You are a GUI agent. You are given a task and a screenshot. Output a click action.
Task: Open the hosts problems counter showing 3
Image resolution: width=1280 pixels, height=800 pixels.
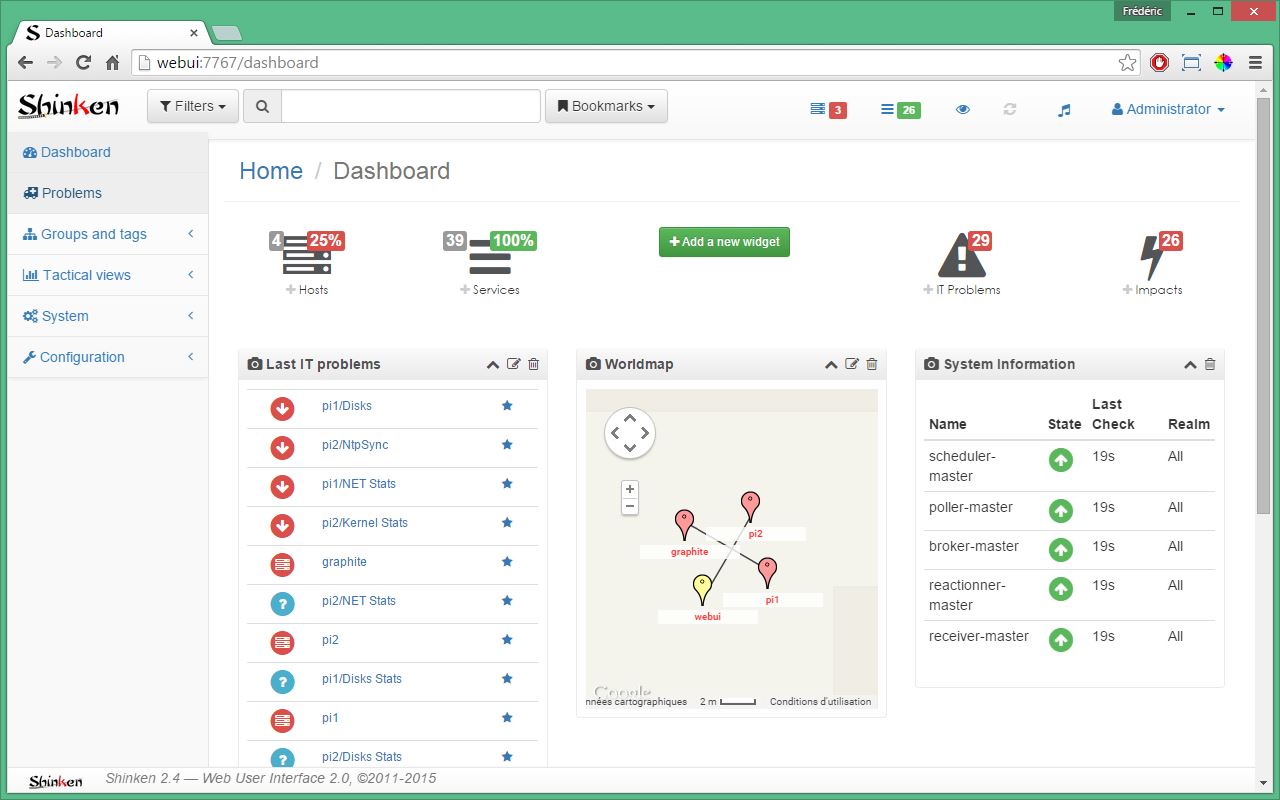(828, 110)
